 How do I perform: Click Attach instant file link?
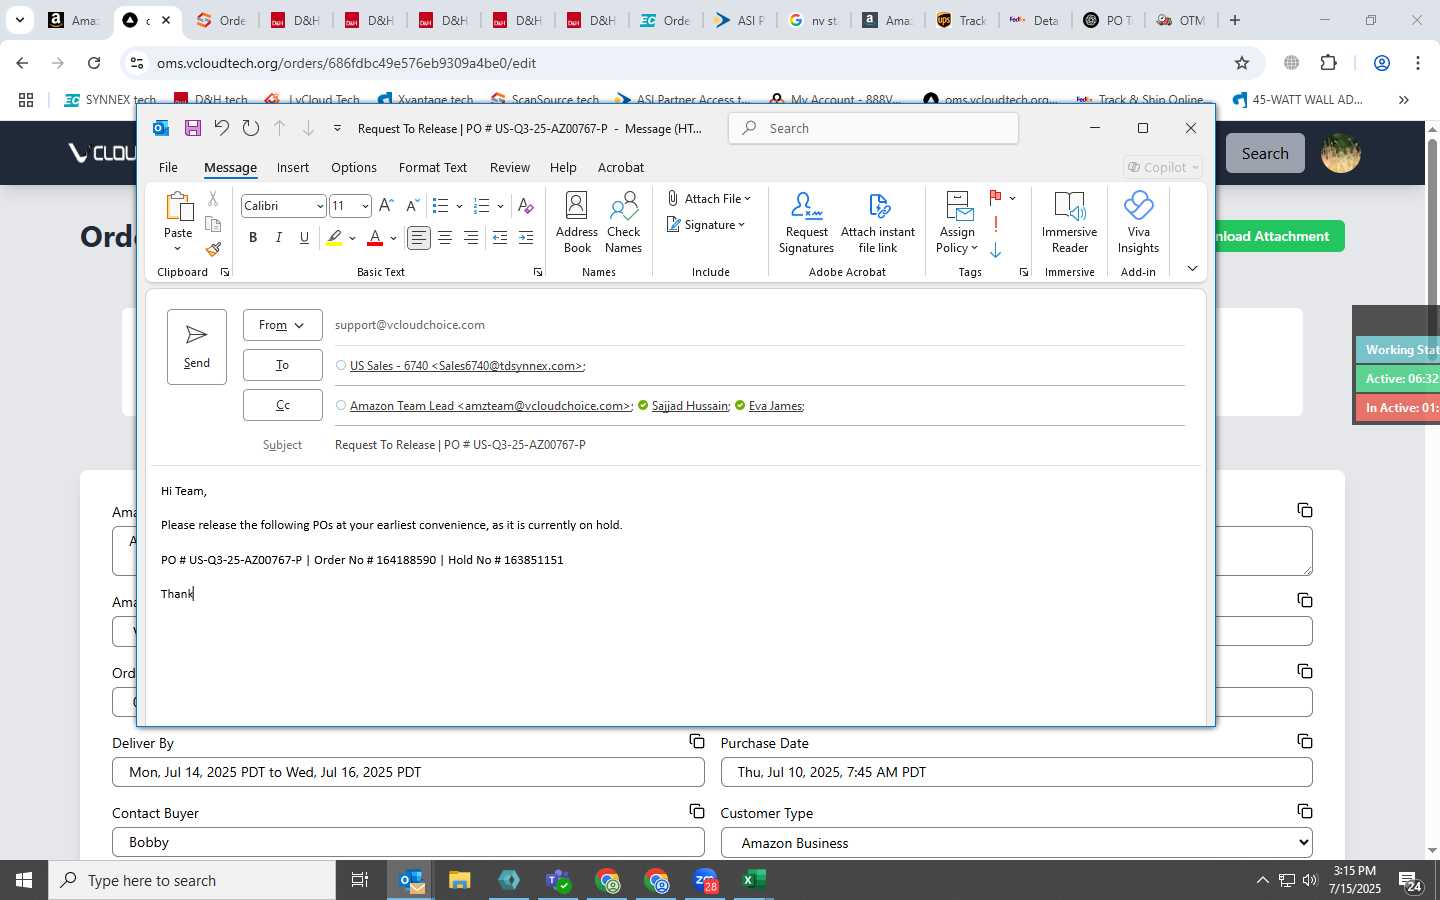click(878, 223)
